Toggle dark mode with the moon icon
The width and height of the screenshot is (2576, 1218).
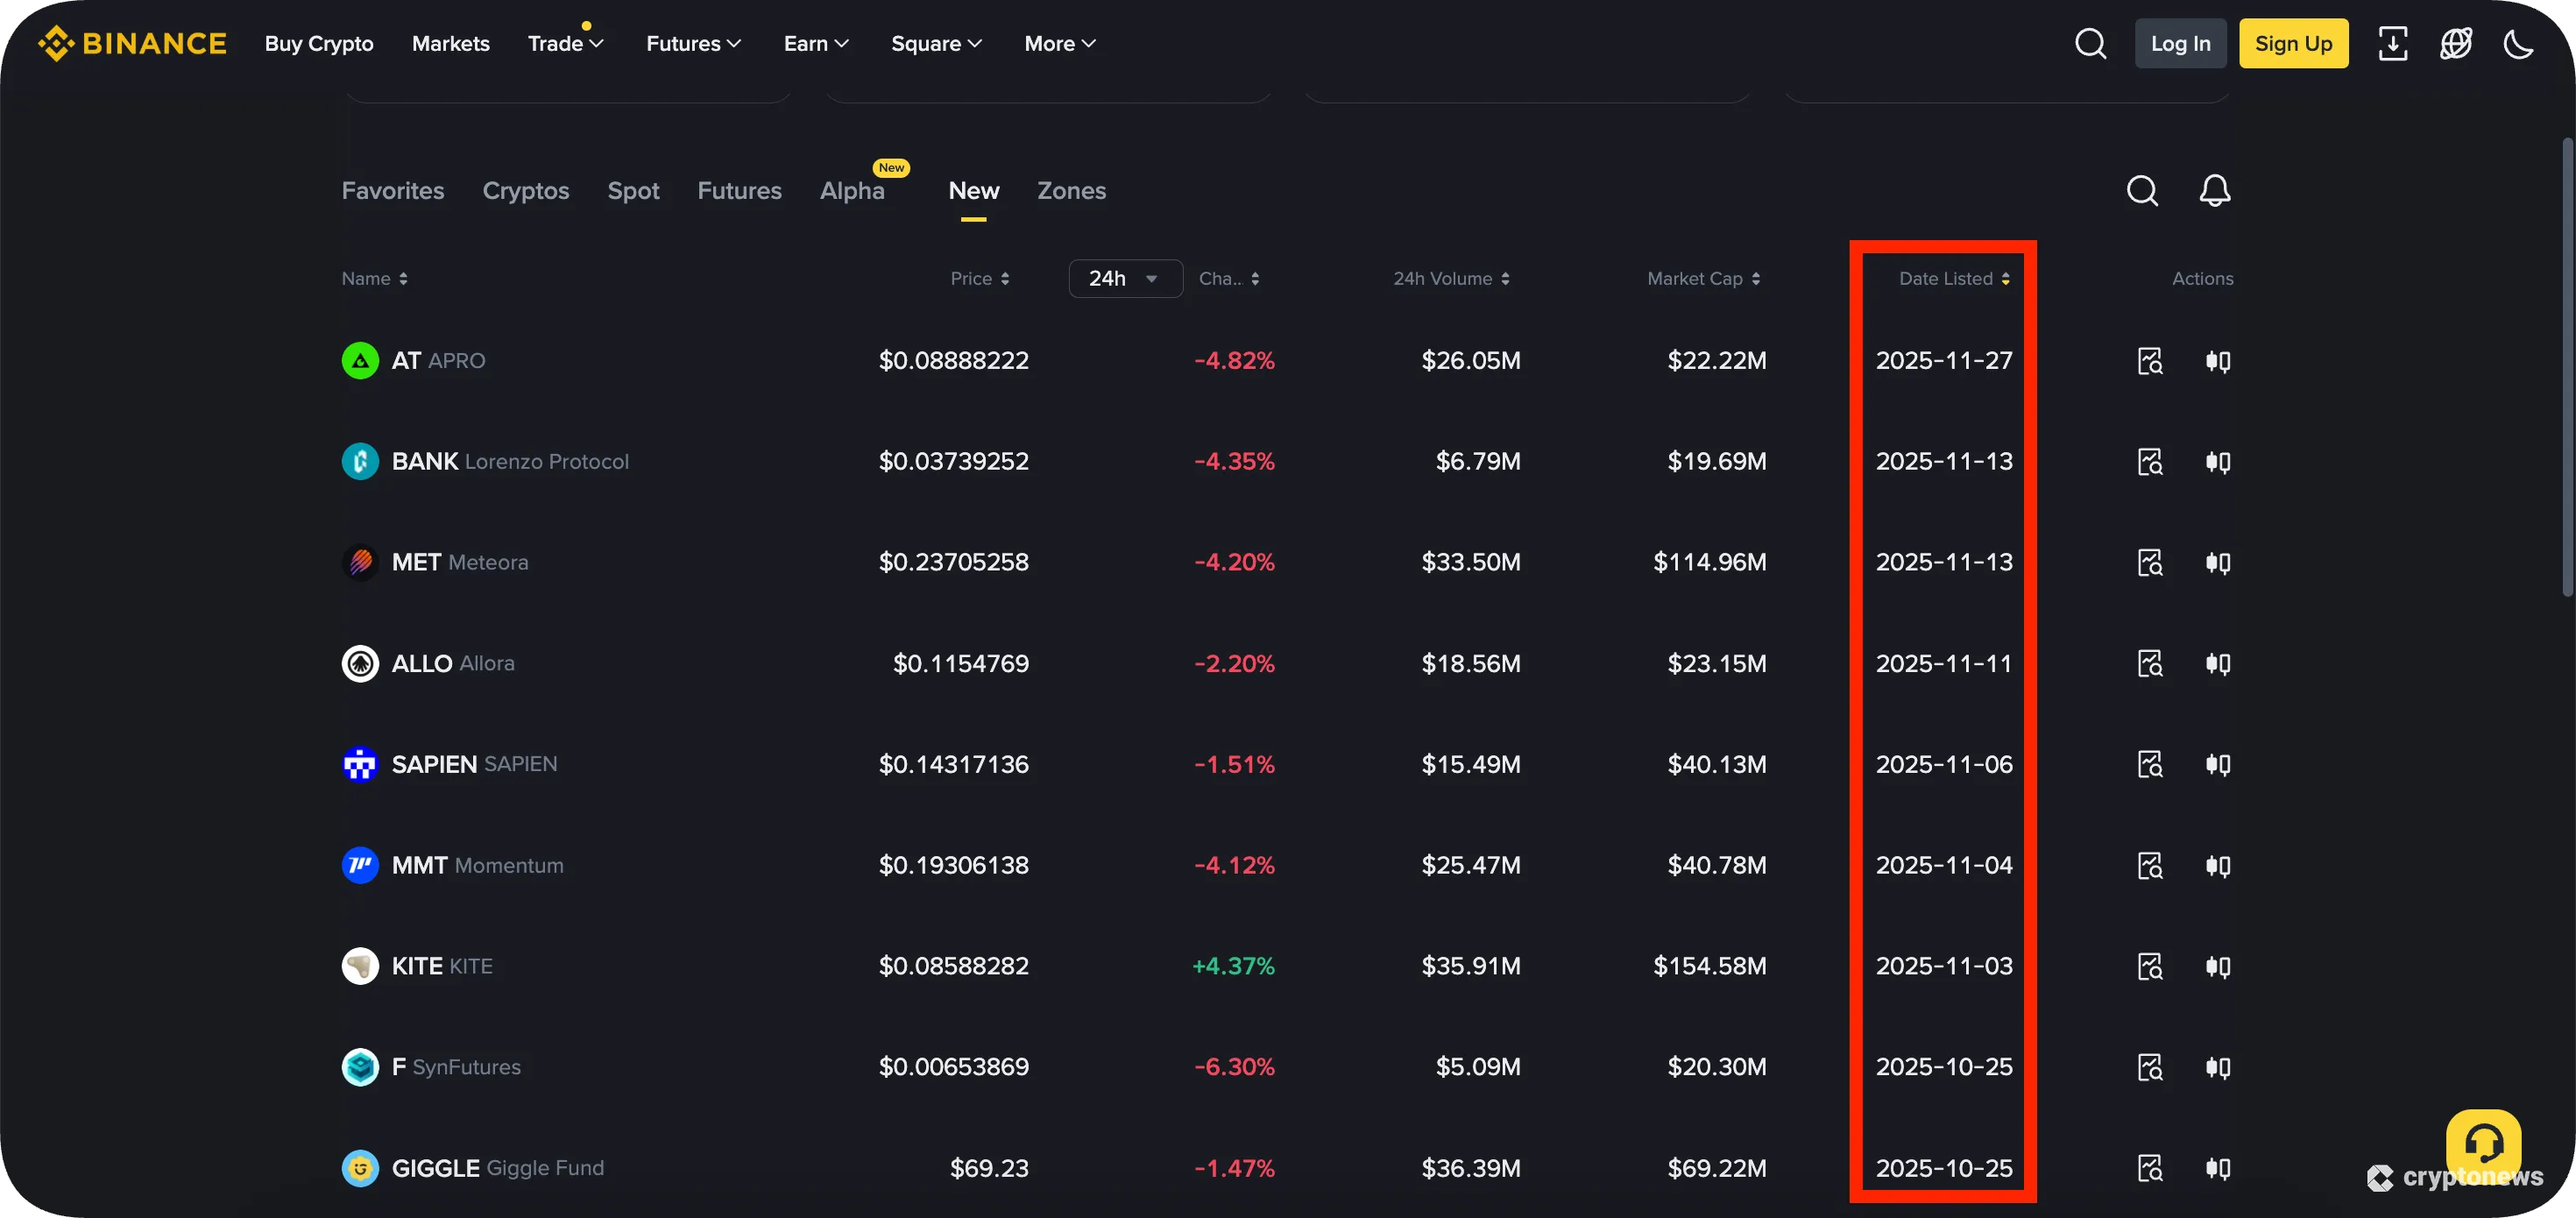click(2518, 43)
